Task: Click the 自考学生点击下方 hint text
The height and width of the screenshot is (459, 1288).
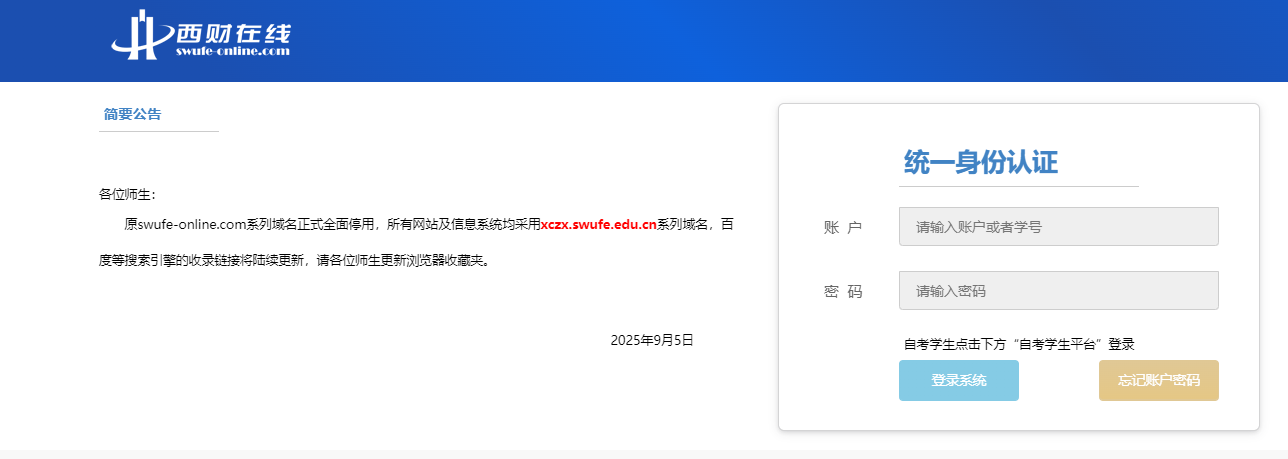Action: tap(1019, 344)
